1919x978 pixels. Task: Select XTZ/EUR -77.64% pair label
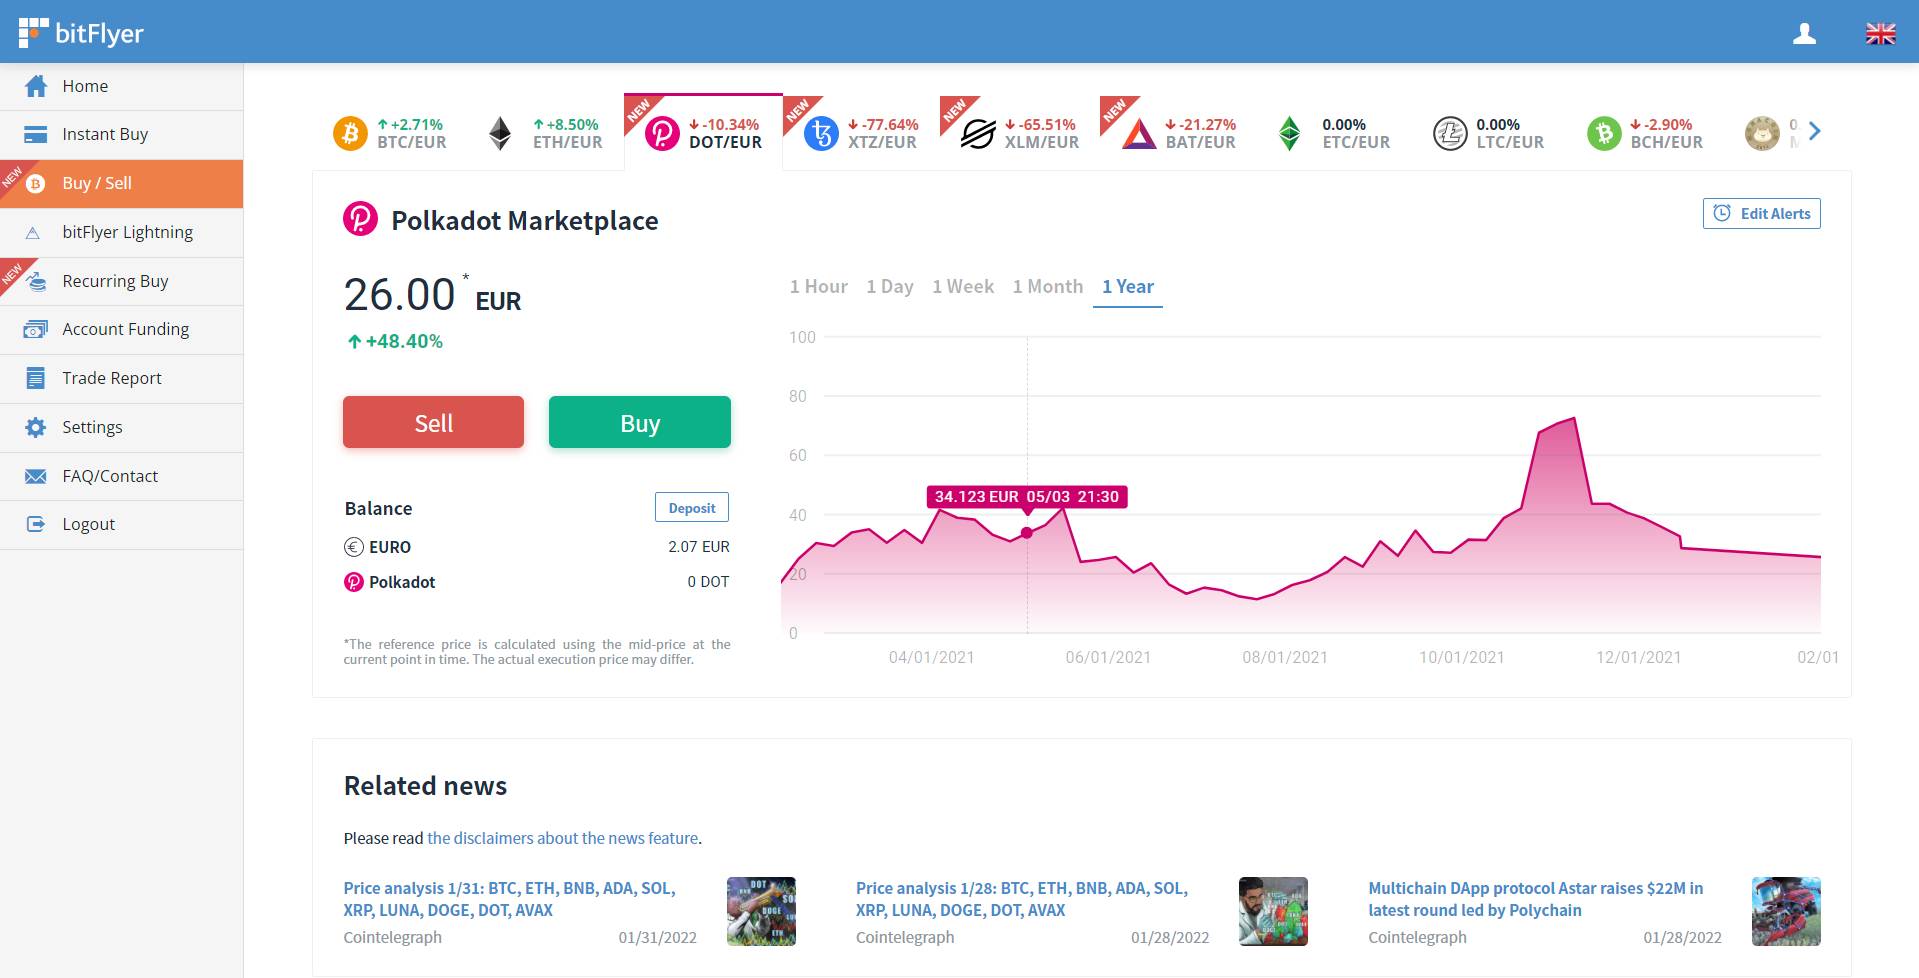pyautogui.click(x=883, y=133)
